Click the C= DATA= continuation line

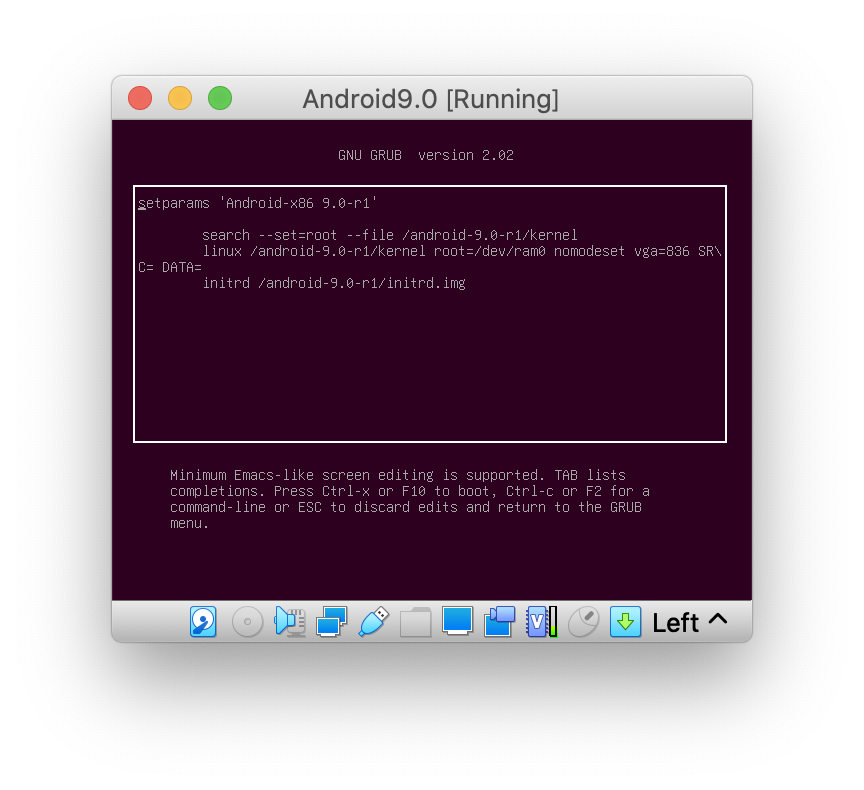[x=170, y=267]
